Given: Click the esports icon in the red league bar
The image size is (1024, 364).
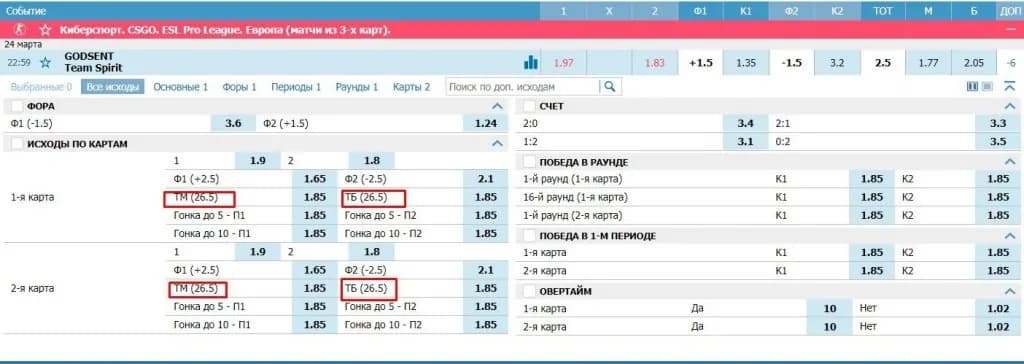Looking at the screenshot, I should 19,29.
